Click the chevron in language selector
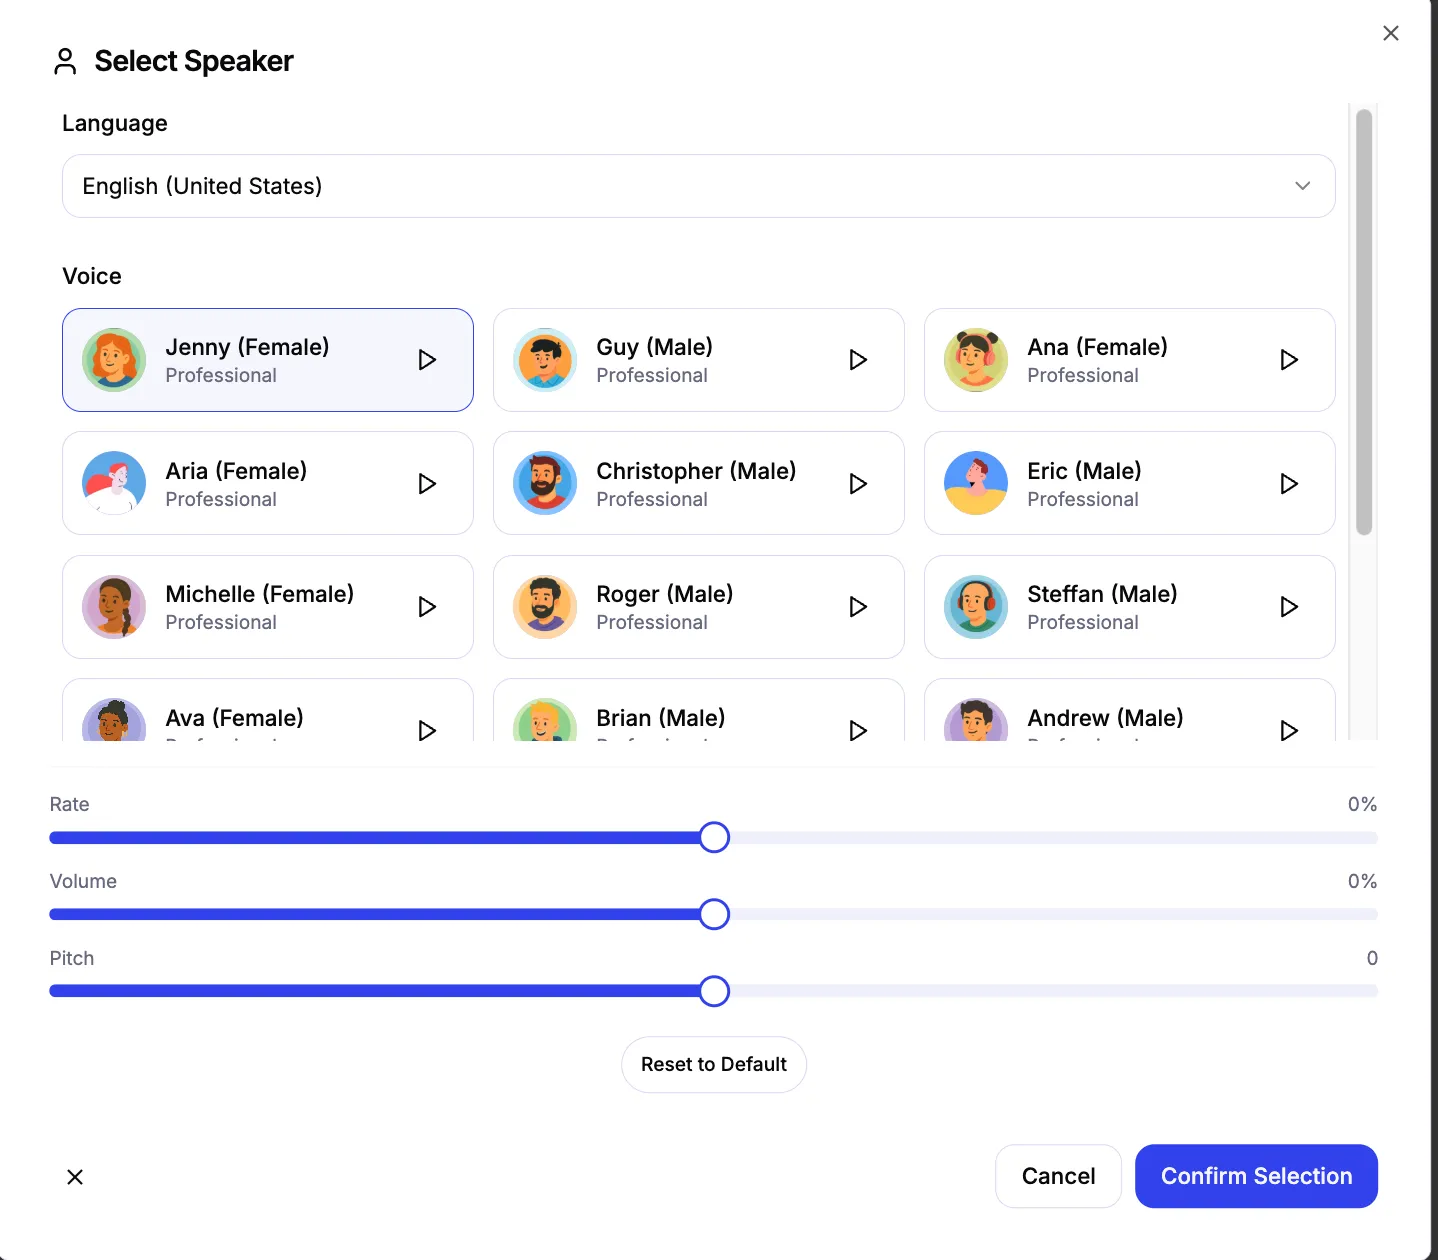The image size is (1438, 1260). click(1302, 186)
